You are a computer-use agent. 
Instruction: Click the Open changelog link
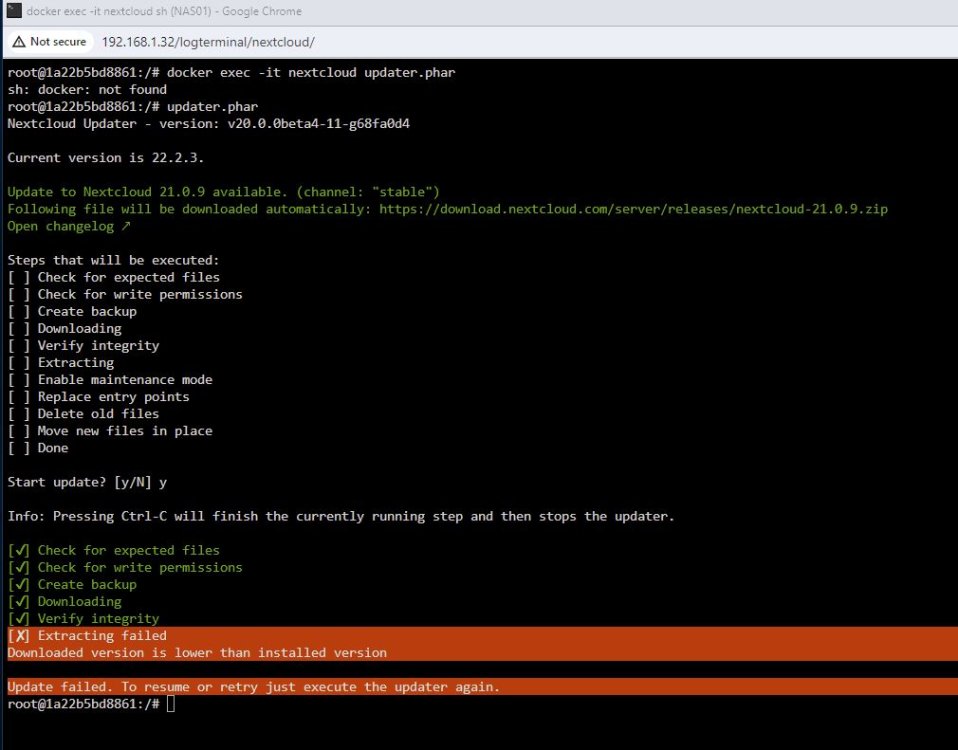(x=69, y=226)
